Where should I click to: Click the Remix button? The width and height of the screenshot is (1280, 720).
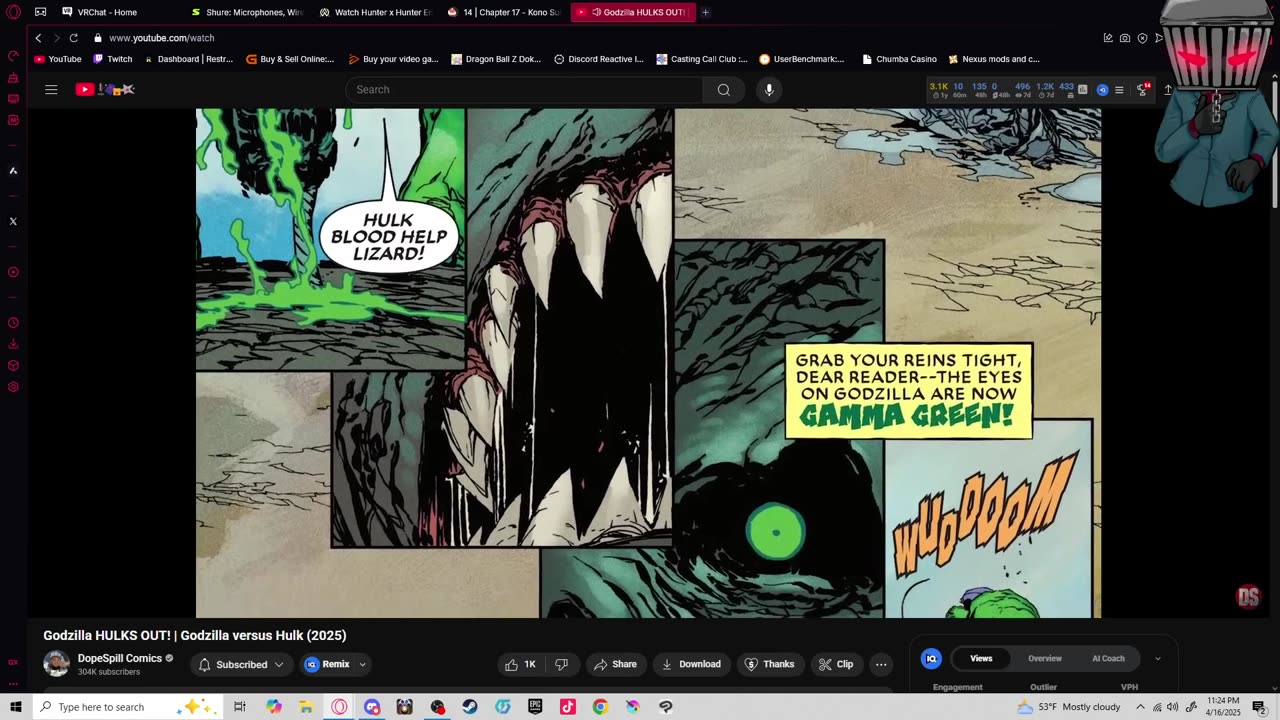pyautogui.click(x=327, y=664)
